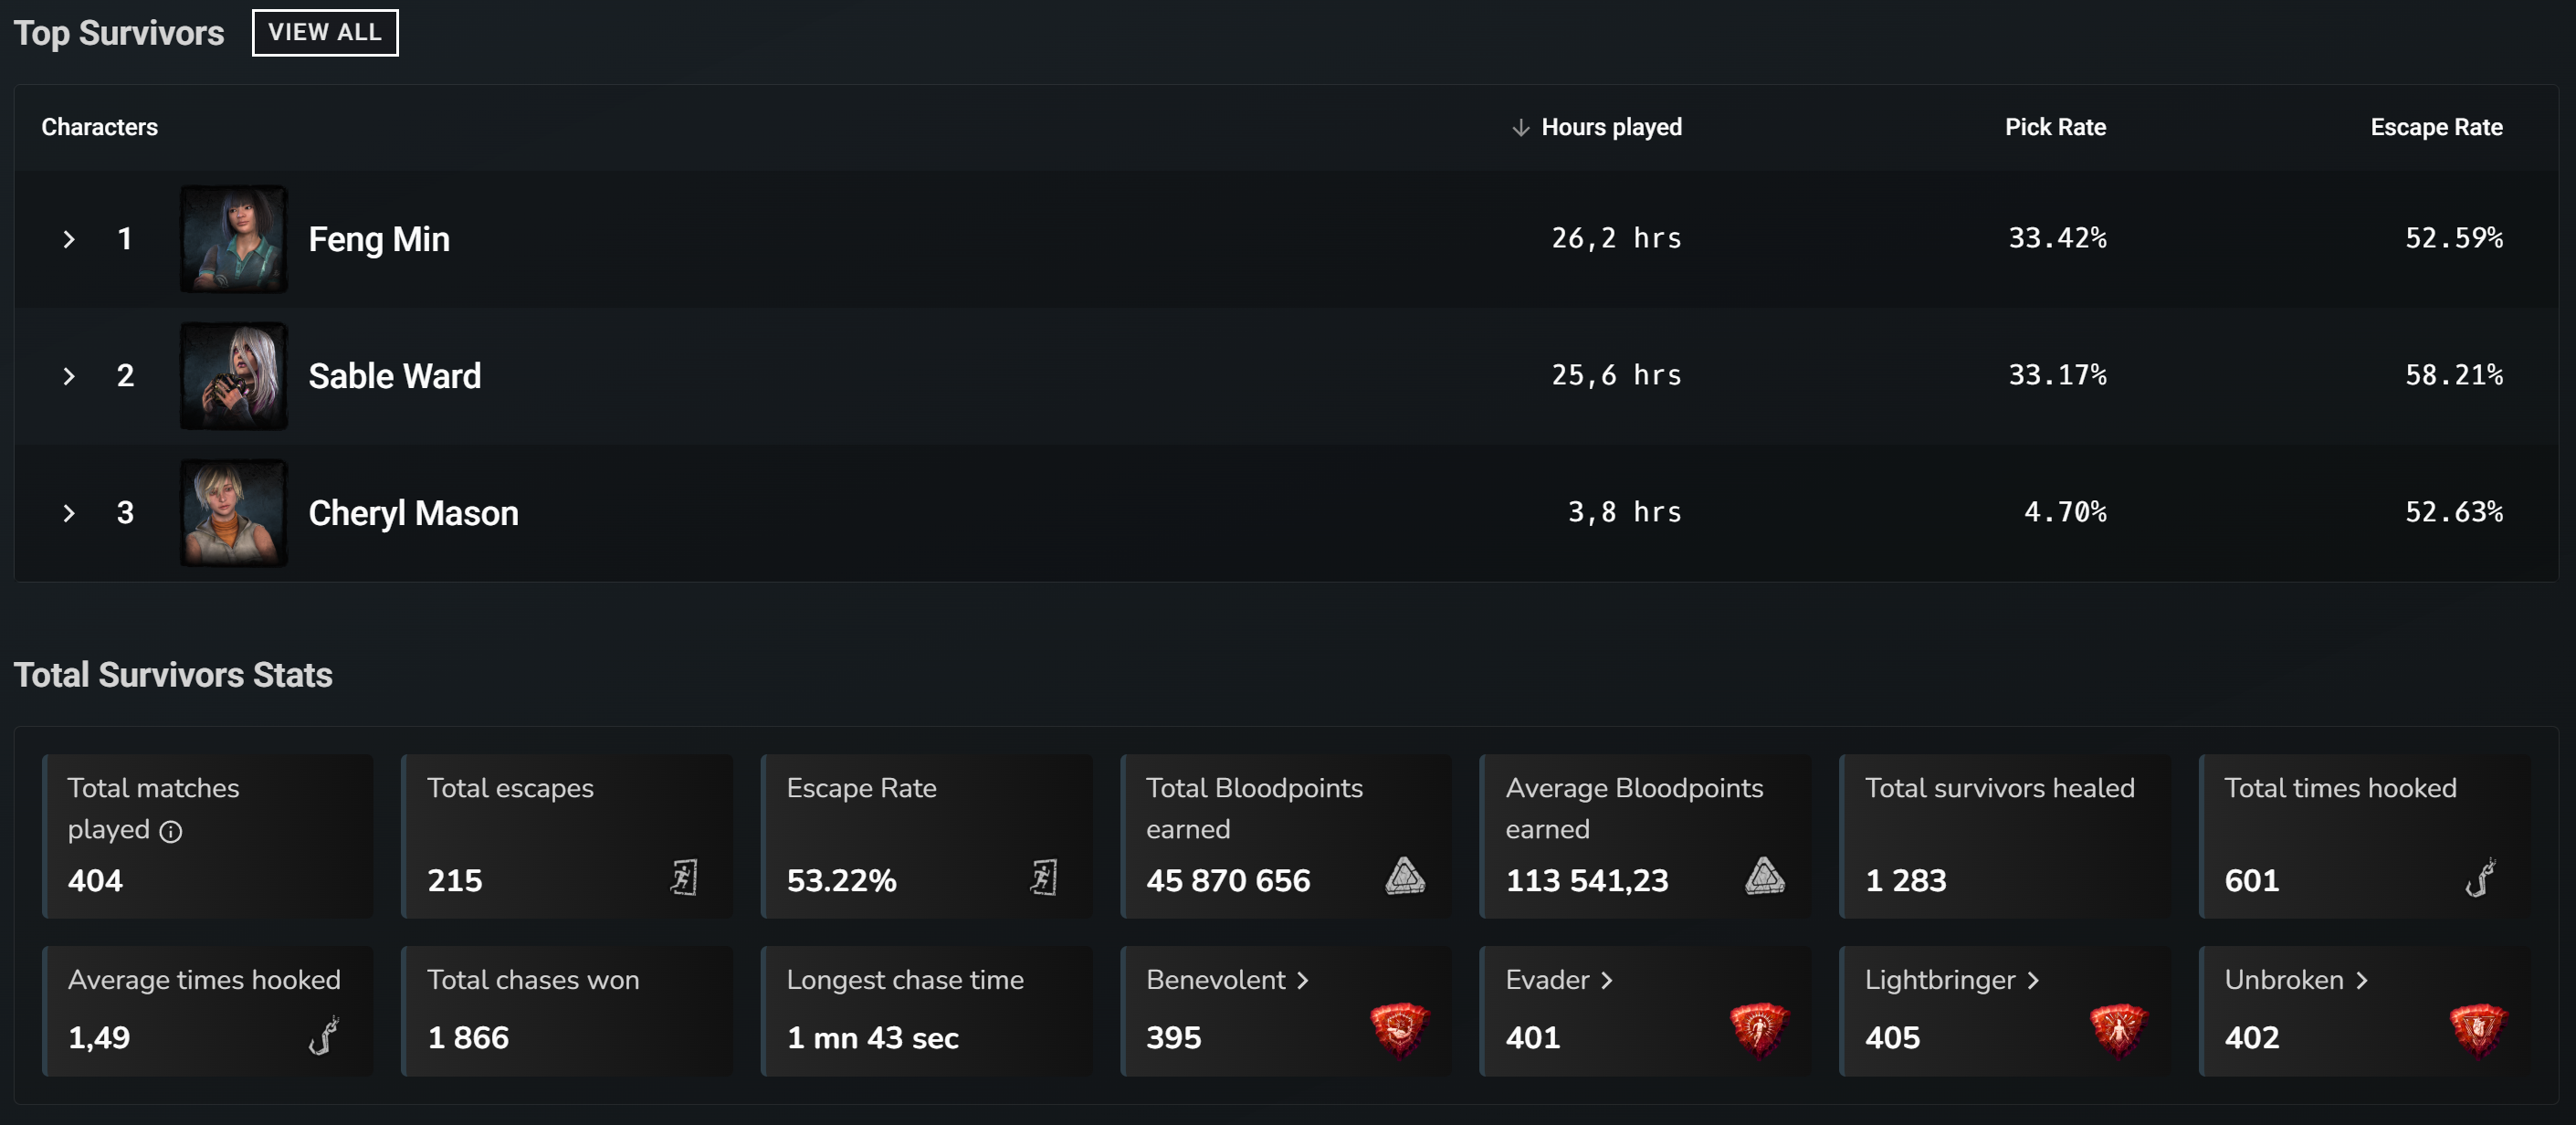
Task: Click the VIEW ALL button
Action: tap(324, 32)
